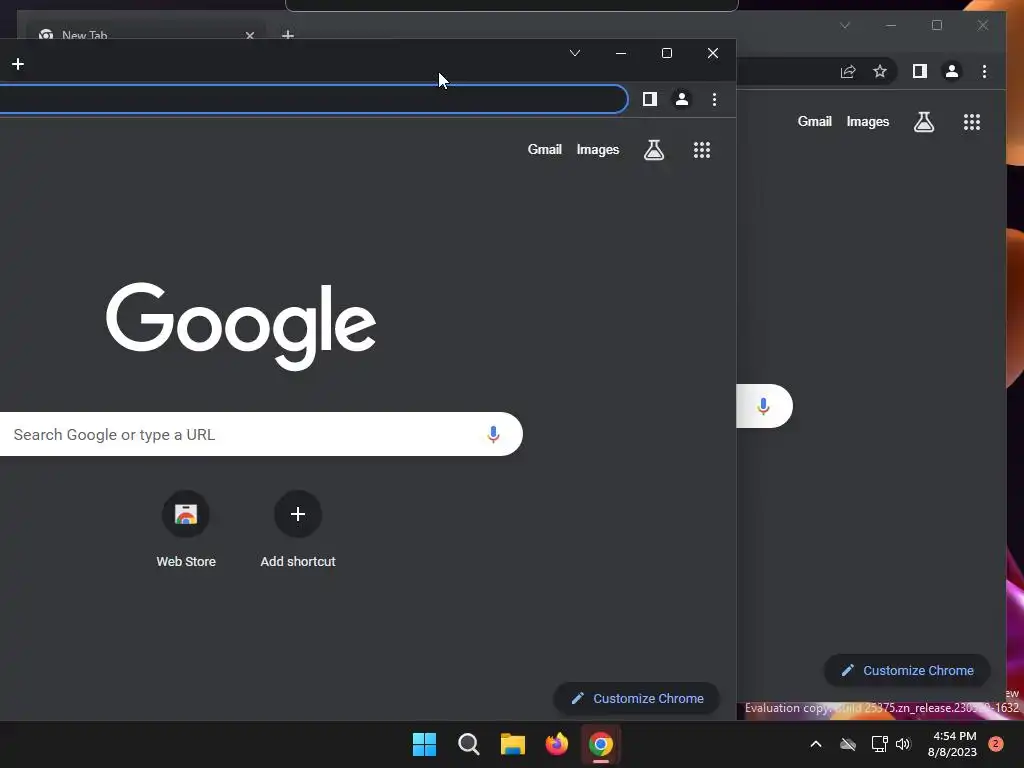Launch Firefox from the taskbar
1024x768 pixels.
[556, 744]
